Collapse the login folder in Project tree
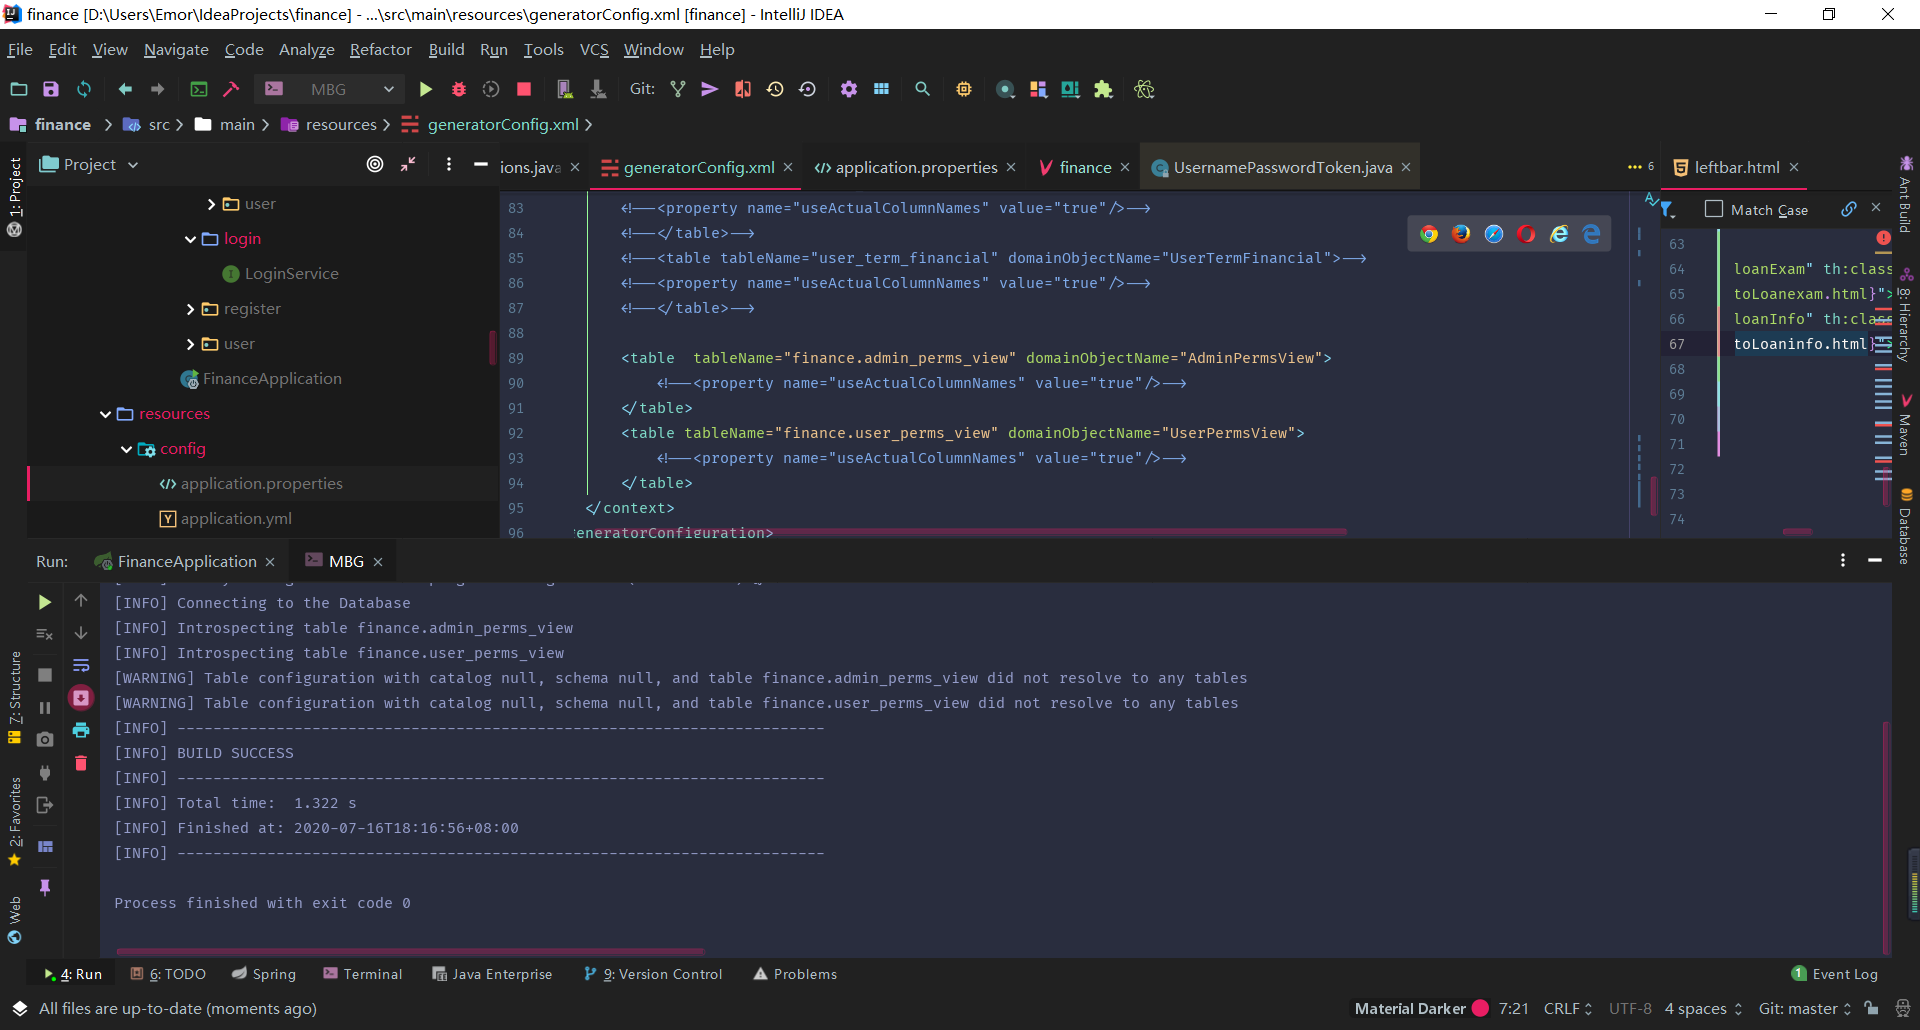This screenshot has width=1920, height=1030. tap(189, 239)
